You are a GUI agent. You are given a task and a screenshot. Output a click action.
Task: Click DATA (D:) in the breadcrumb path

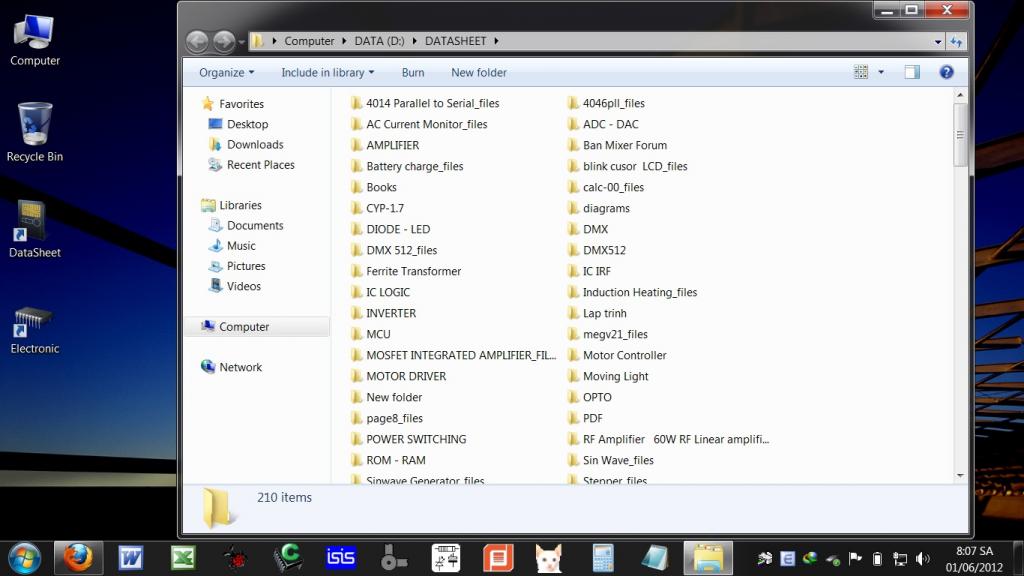pos(379,41)
